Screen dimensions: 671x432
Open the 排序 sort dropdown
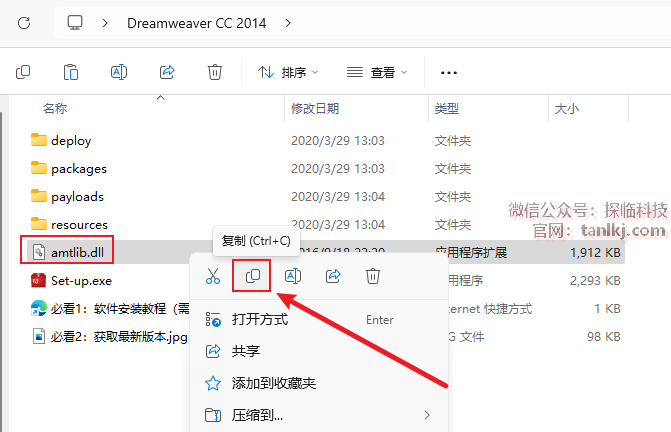tap(288, 72)
